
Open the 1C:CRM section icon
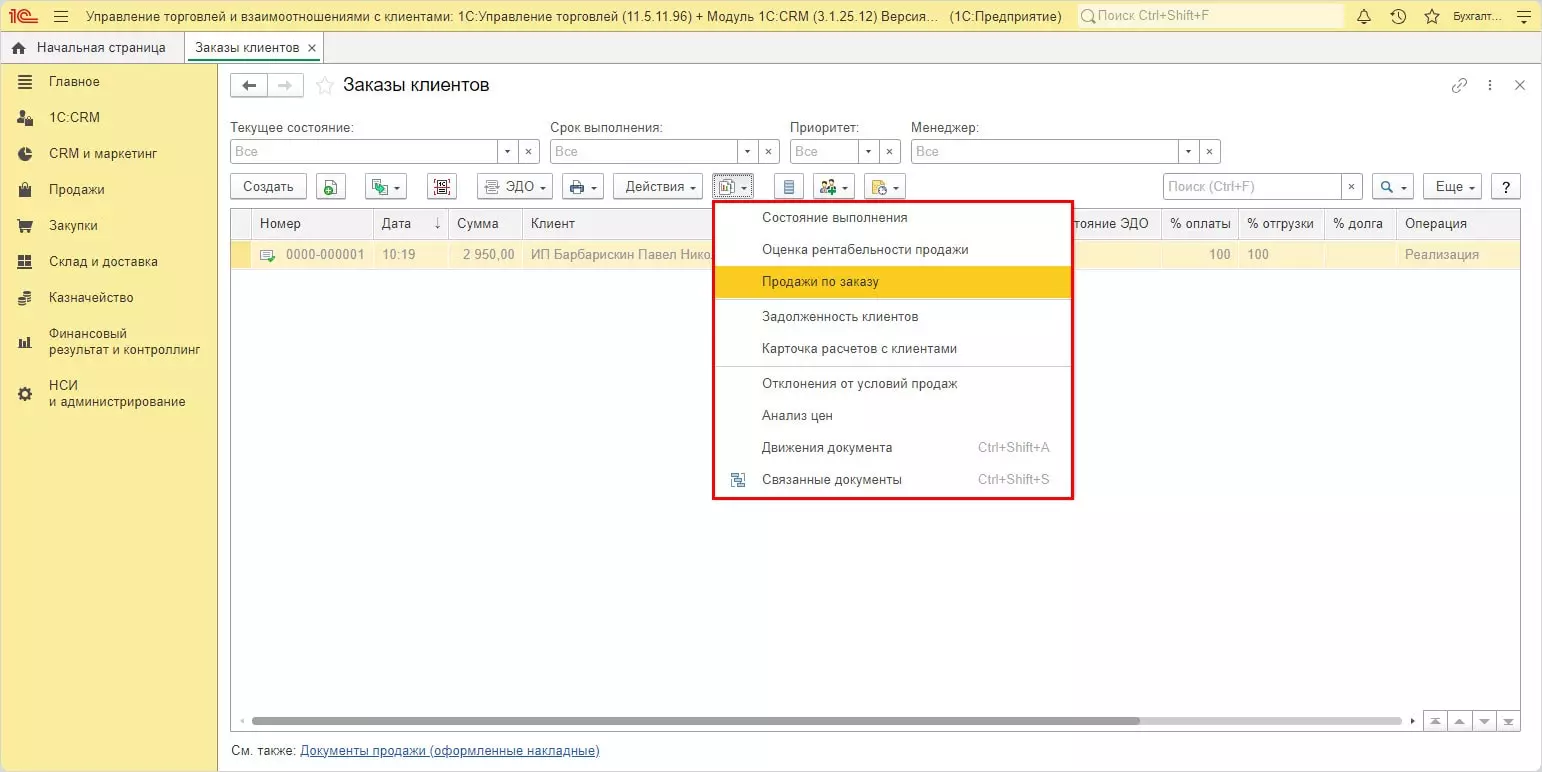coord(26,118)
